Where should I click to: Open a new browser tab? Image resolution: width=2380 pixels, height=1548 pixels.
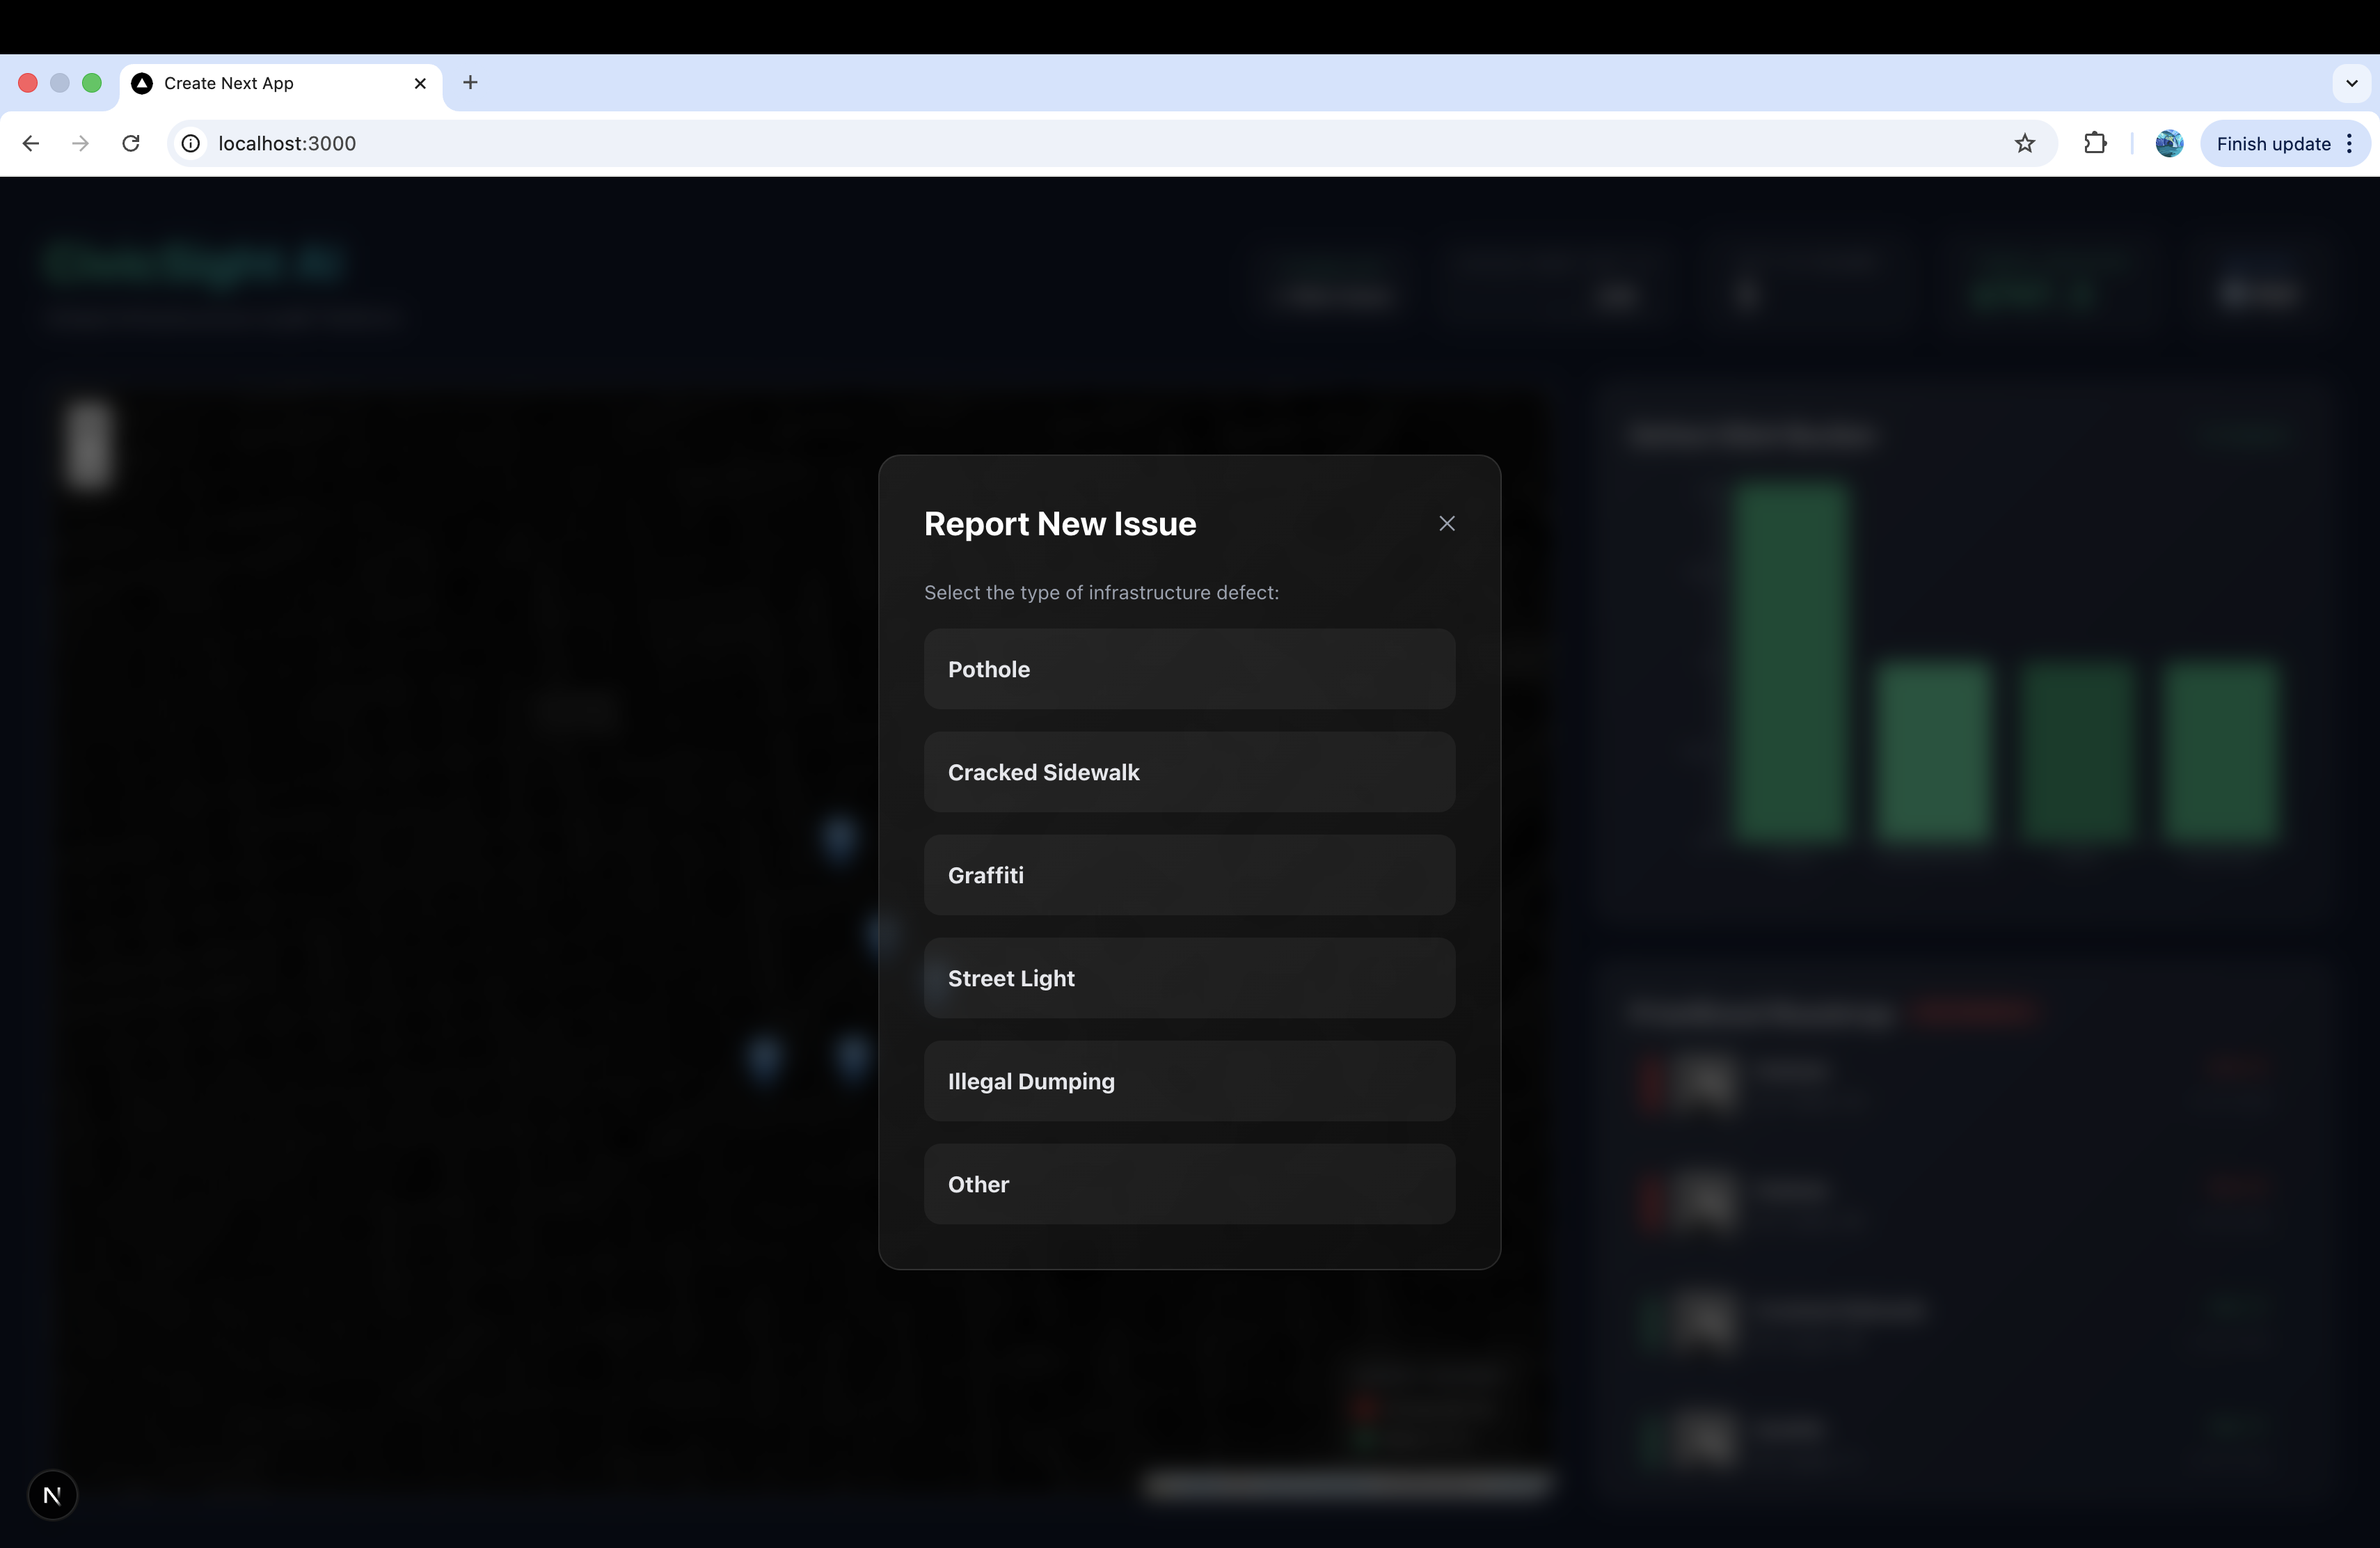470,82
